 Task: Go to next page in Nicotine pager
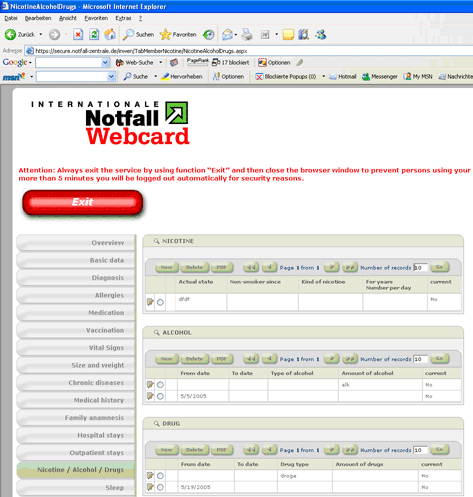coord(332,267)
